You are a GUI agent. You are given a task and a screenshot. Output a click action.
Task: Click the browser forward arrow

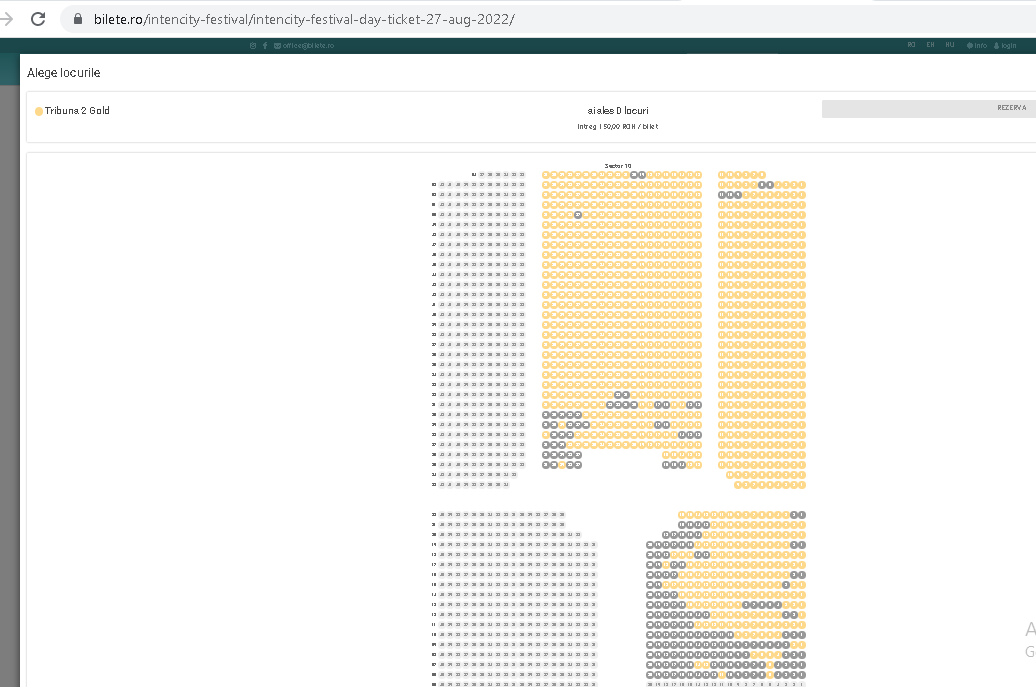click(x=6, y=19)
